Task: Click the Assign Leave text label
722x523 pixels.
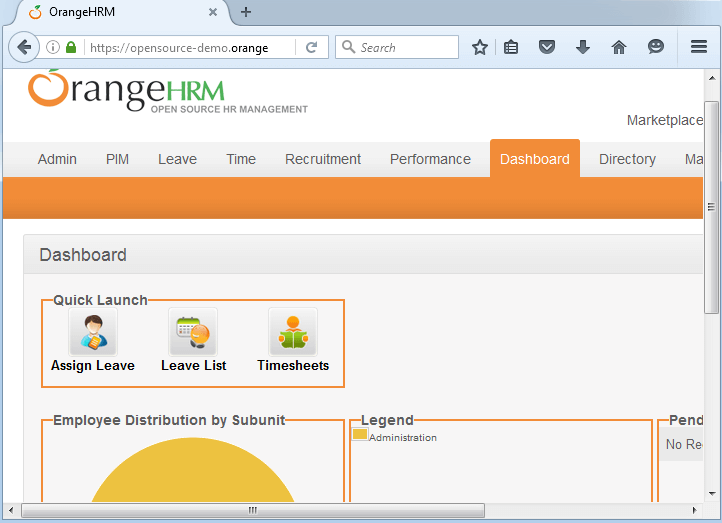Action: point(93,366)
